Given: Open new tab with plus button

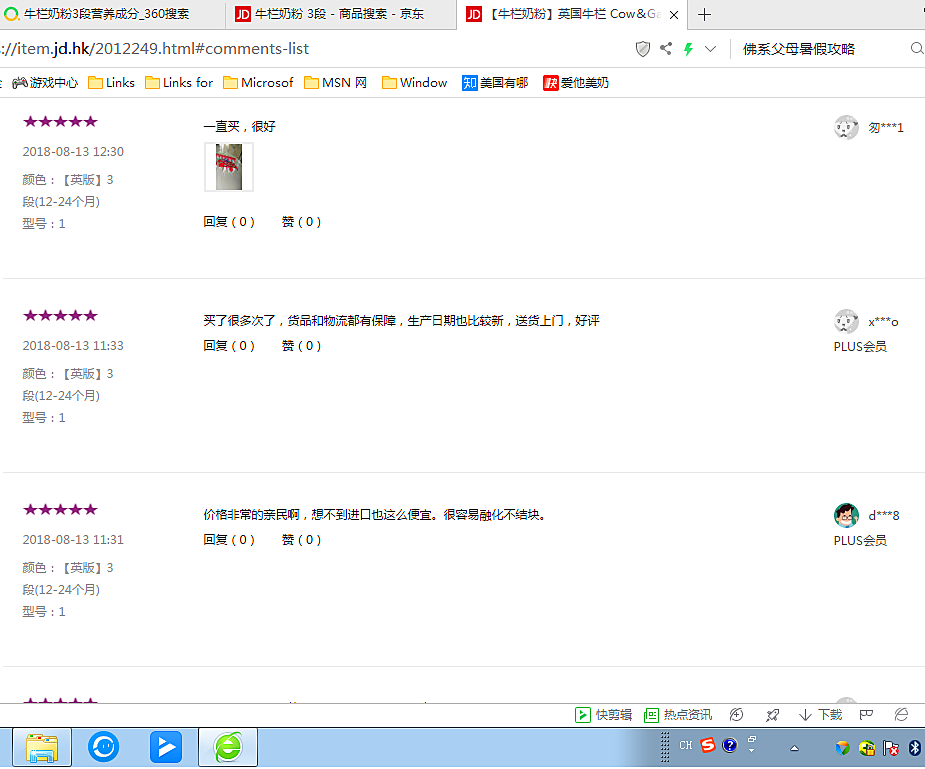Looking at the screenshot, I should pos(705,15).
